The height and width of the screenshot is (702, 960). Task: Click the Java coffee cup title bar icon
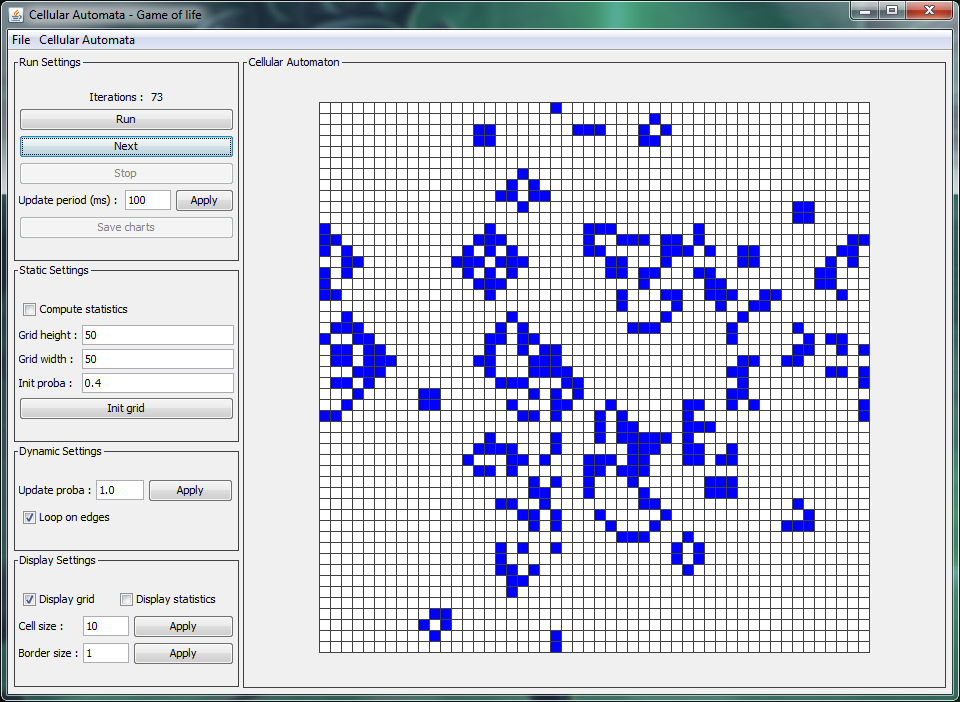click(14, 14)
